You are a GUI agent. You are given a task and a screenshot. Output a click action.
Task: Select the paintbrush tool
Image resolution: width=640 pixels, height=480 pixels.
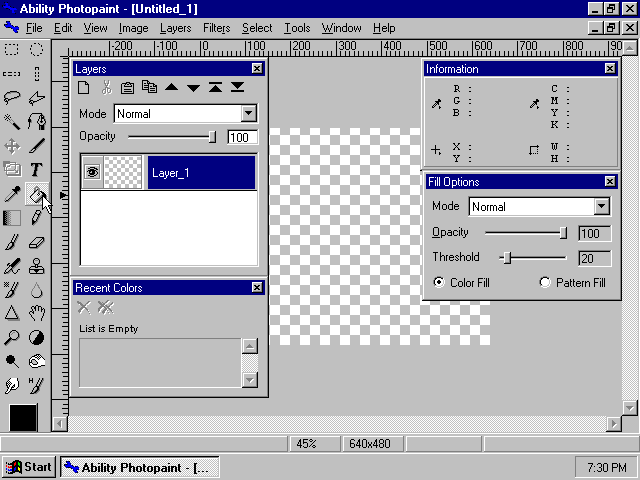click(12, 242)
